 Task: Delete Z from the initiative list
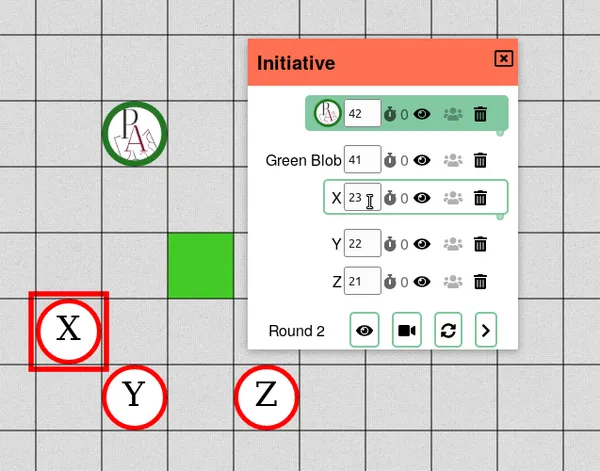click(480, 282)
